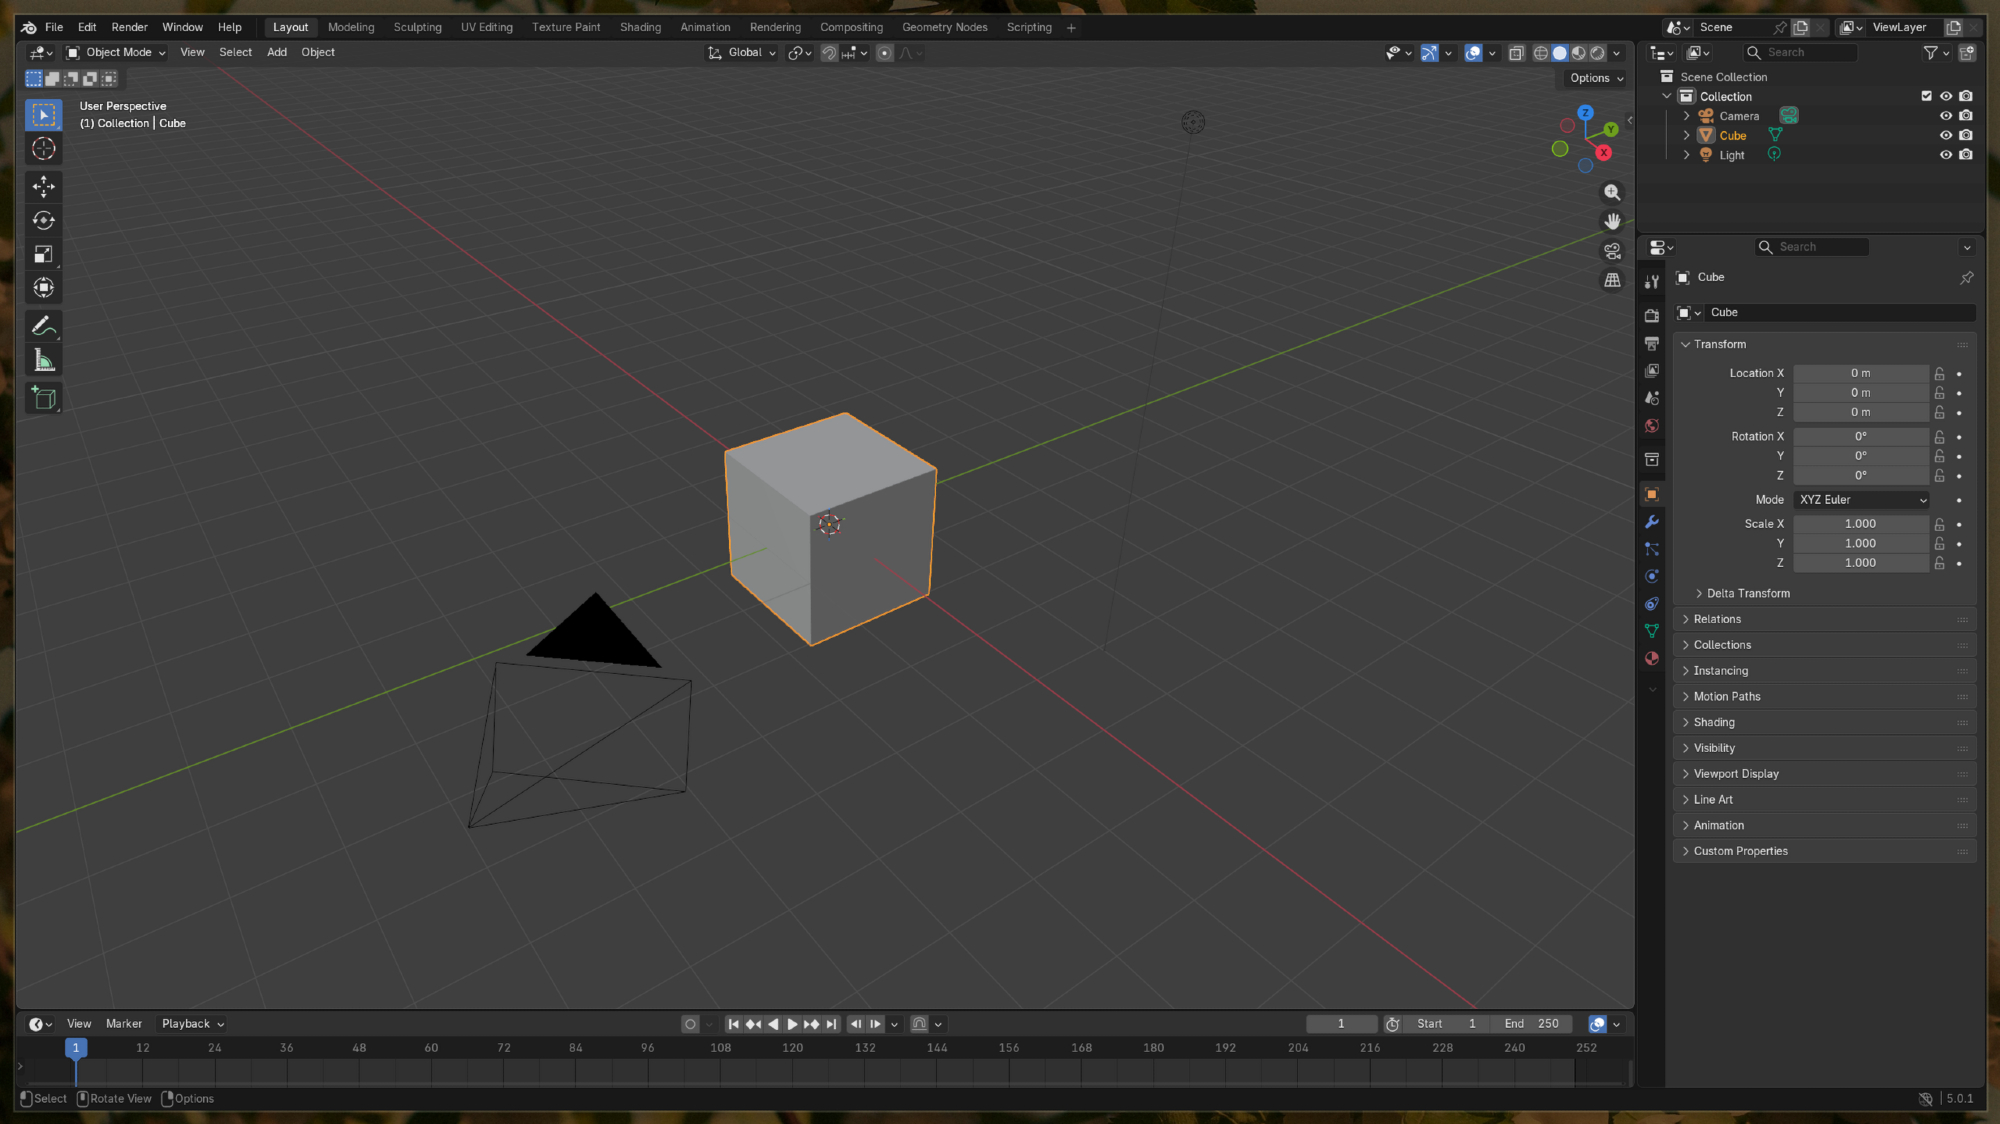Open the XYZ Euler rotation mode dropdown

[1861, 500]
